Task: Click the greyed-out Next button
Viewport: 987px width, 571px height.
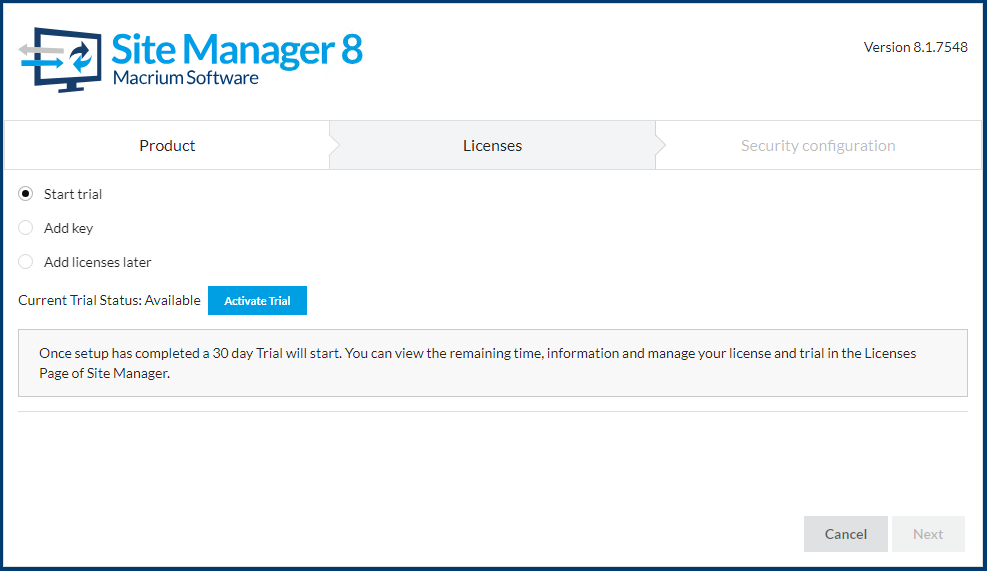Action: (928, 534)
